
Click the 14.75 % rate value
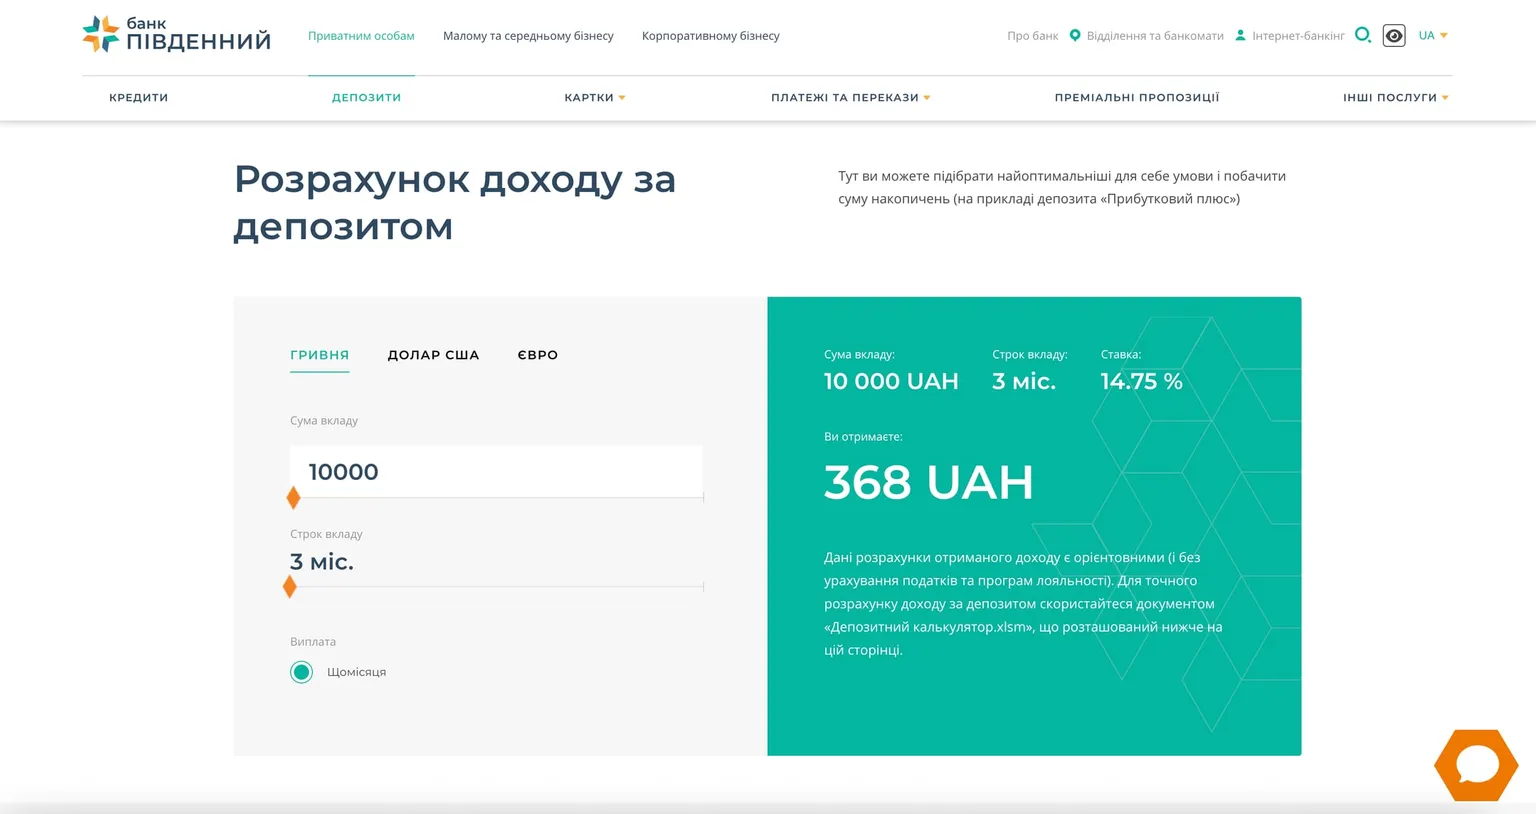1141,381
